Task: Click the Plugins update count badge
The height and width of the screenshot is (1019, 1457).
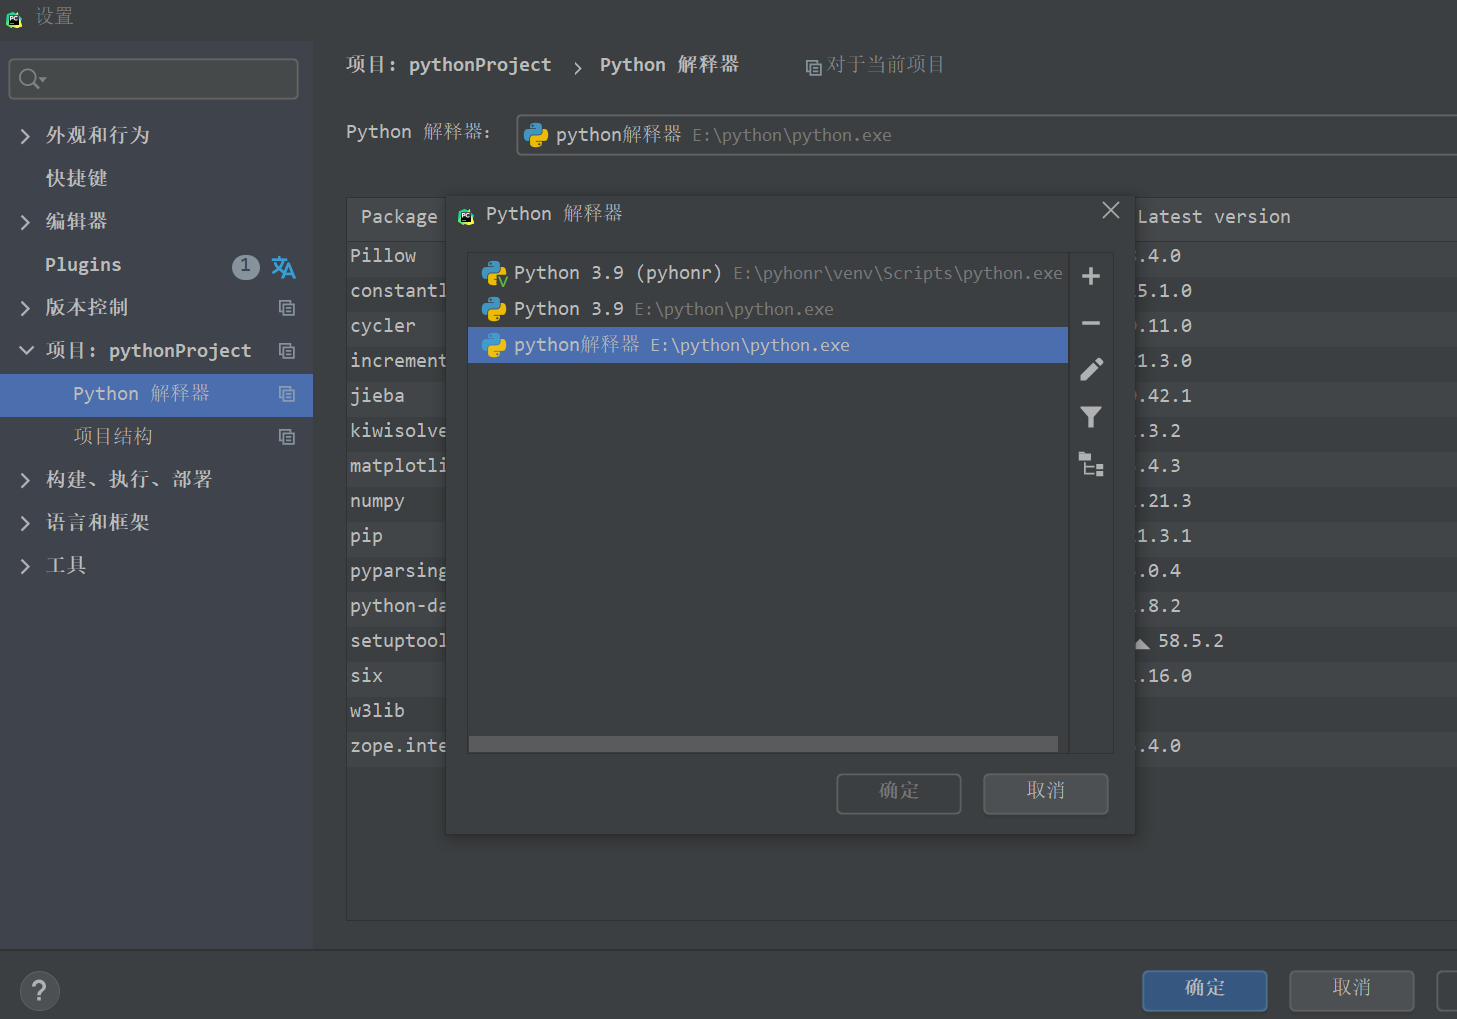Action: tap(245, 266)
